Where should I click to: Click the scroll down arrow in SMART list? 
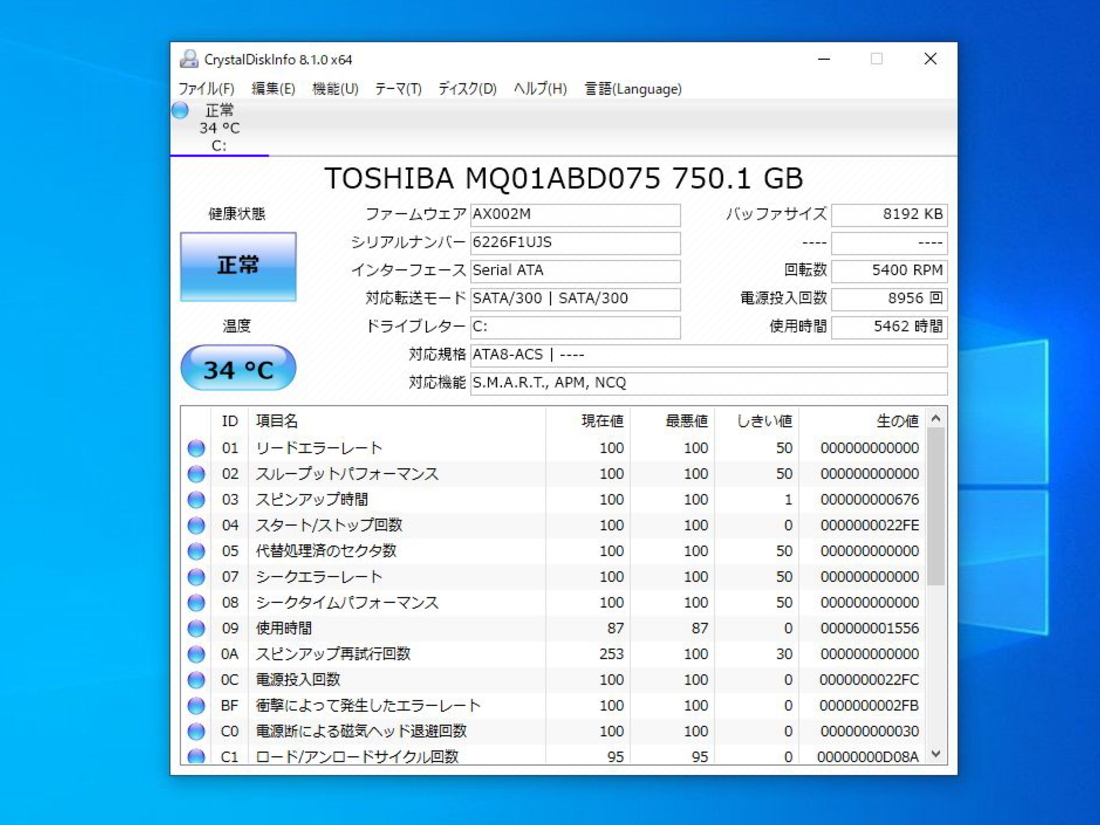tap(936, 754)
